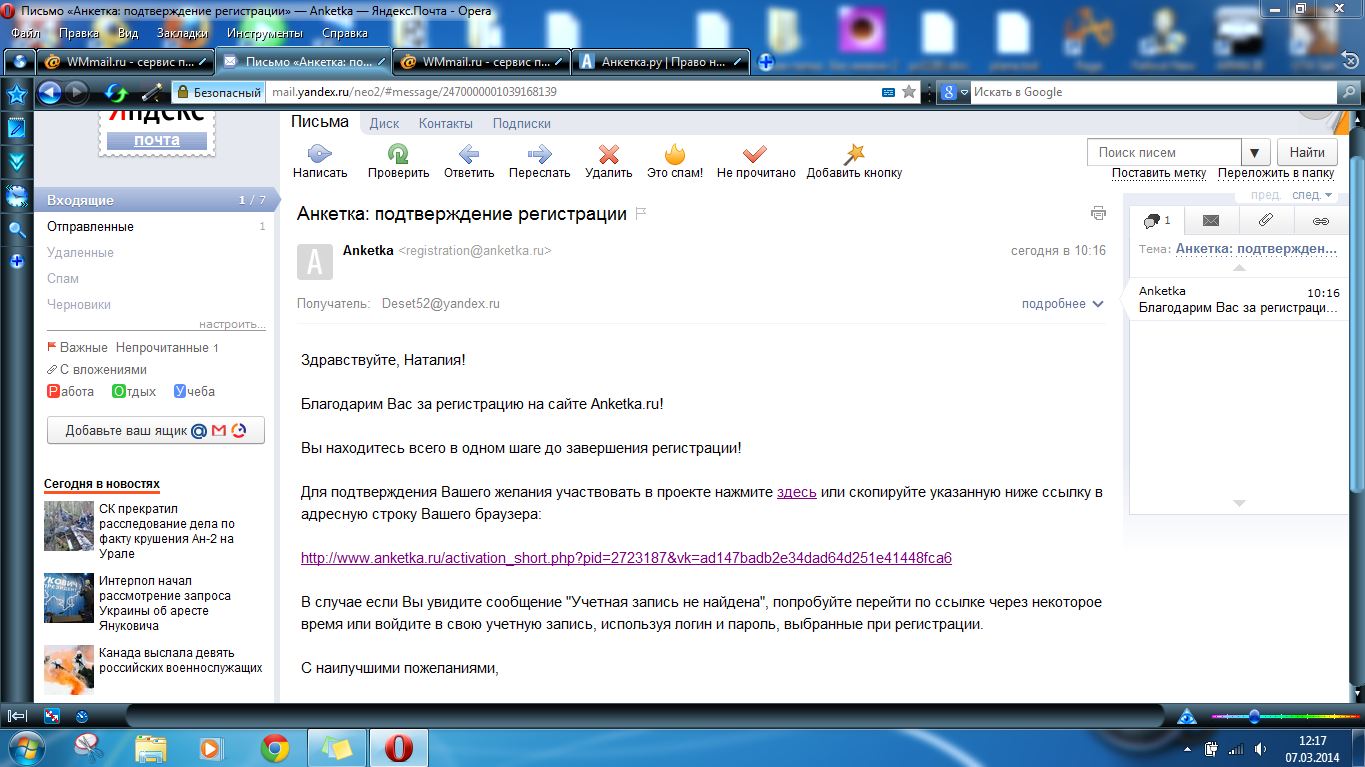Open the СК прекратил расследование news thumbnail
Screen dimensions: 1365x767
[69, 526]
